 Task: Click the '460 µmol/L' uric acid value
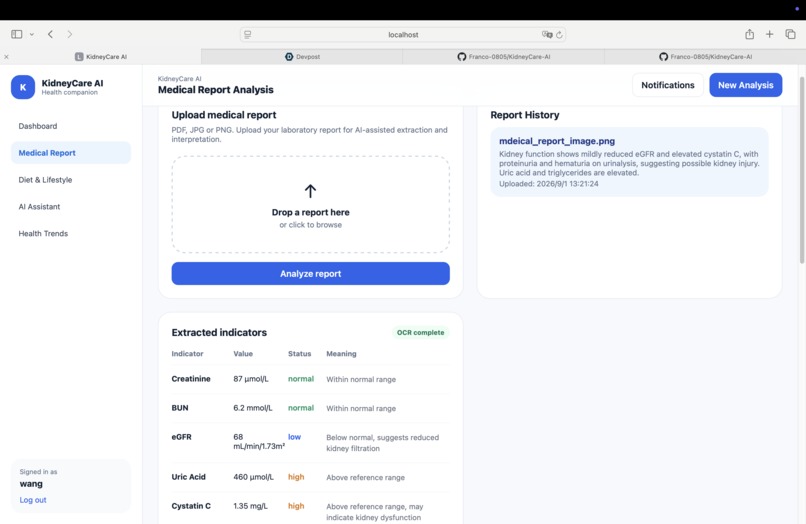253,477
